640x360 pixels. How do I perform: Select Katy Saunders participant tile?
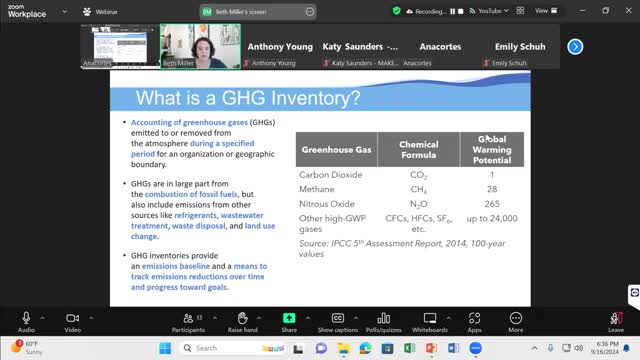[x=360, y=47]
